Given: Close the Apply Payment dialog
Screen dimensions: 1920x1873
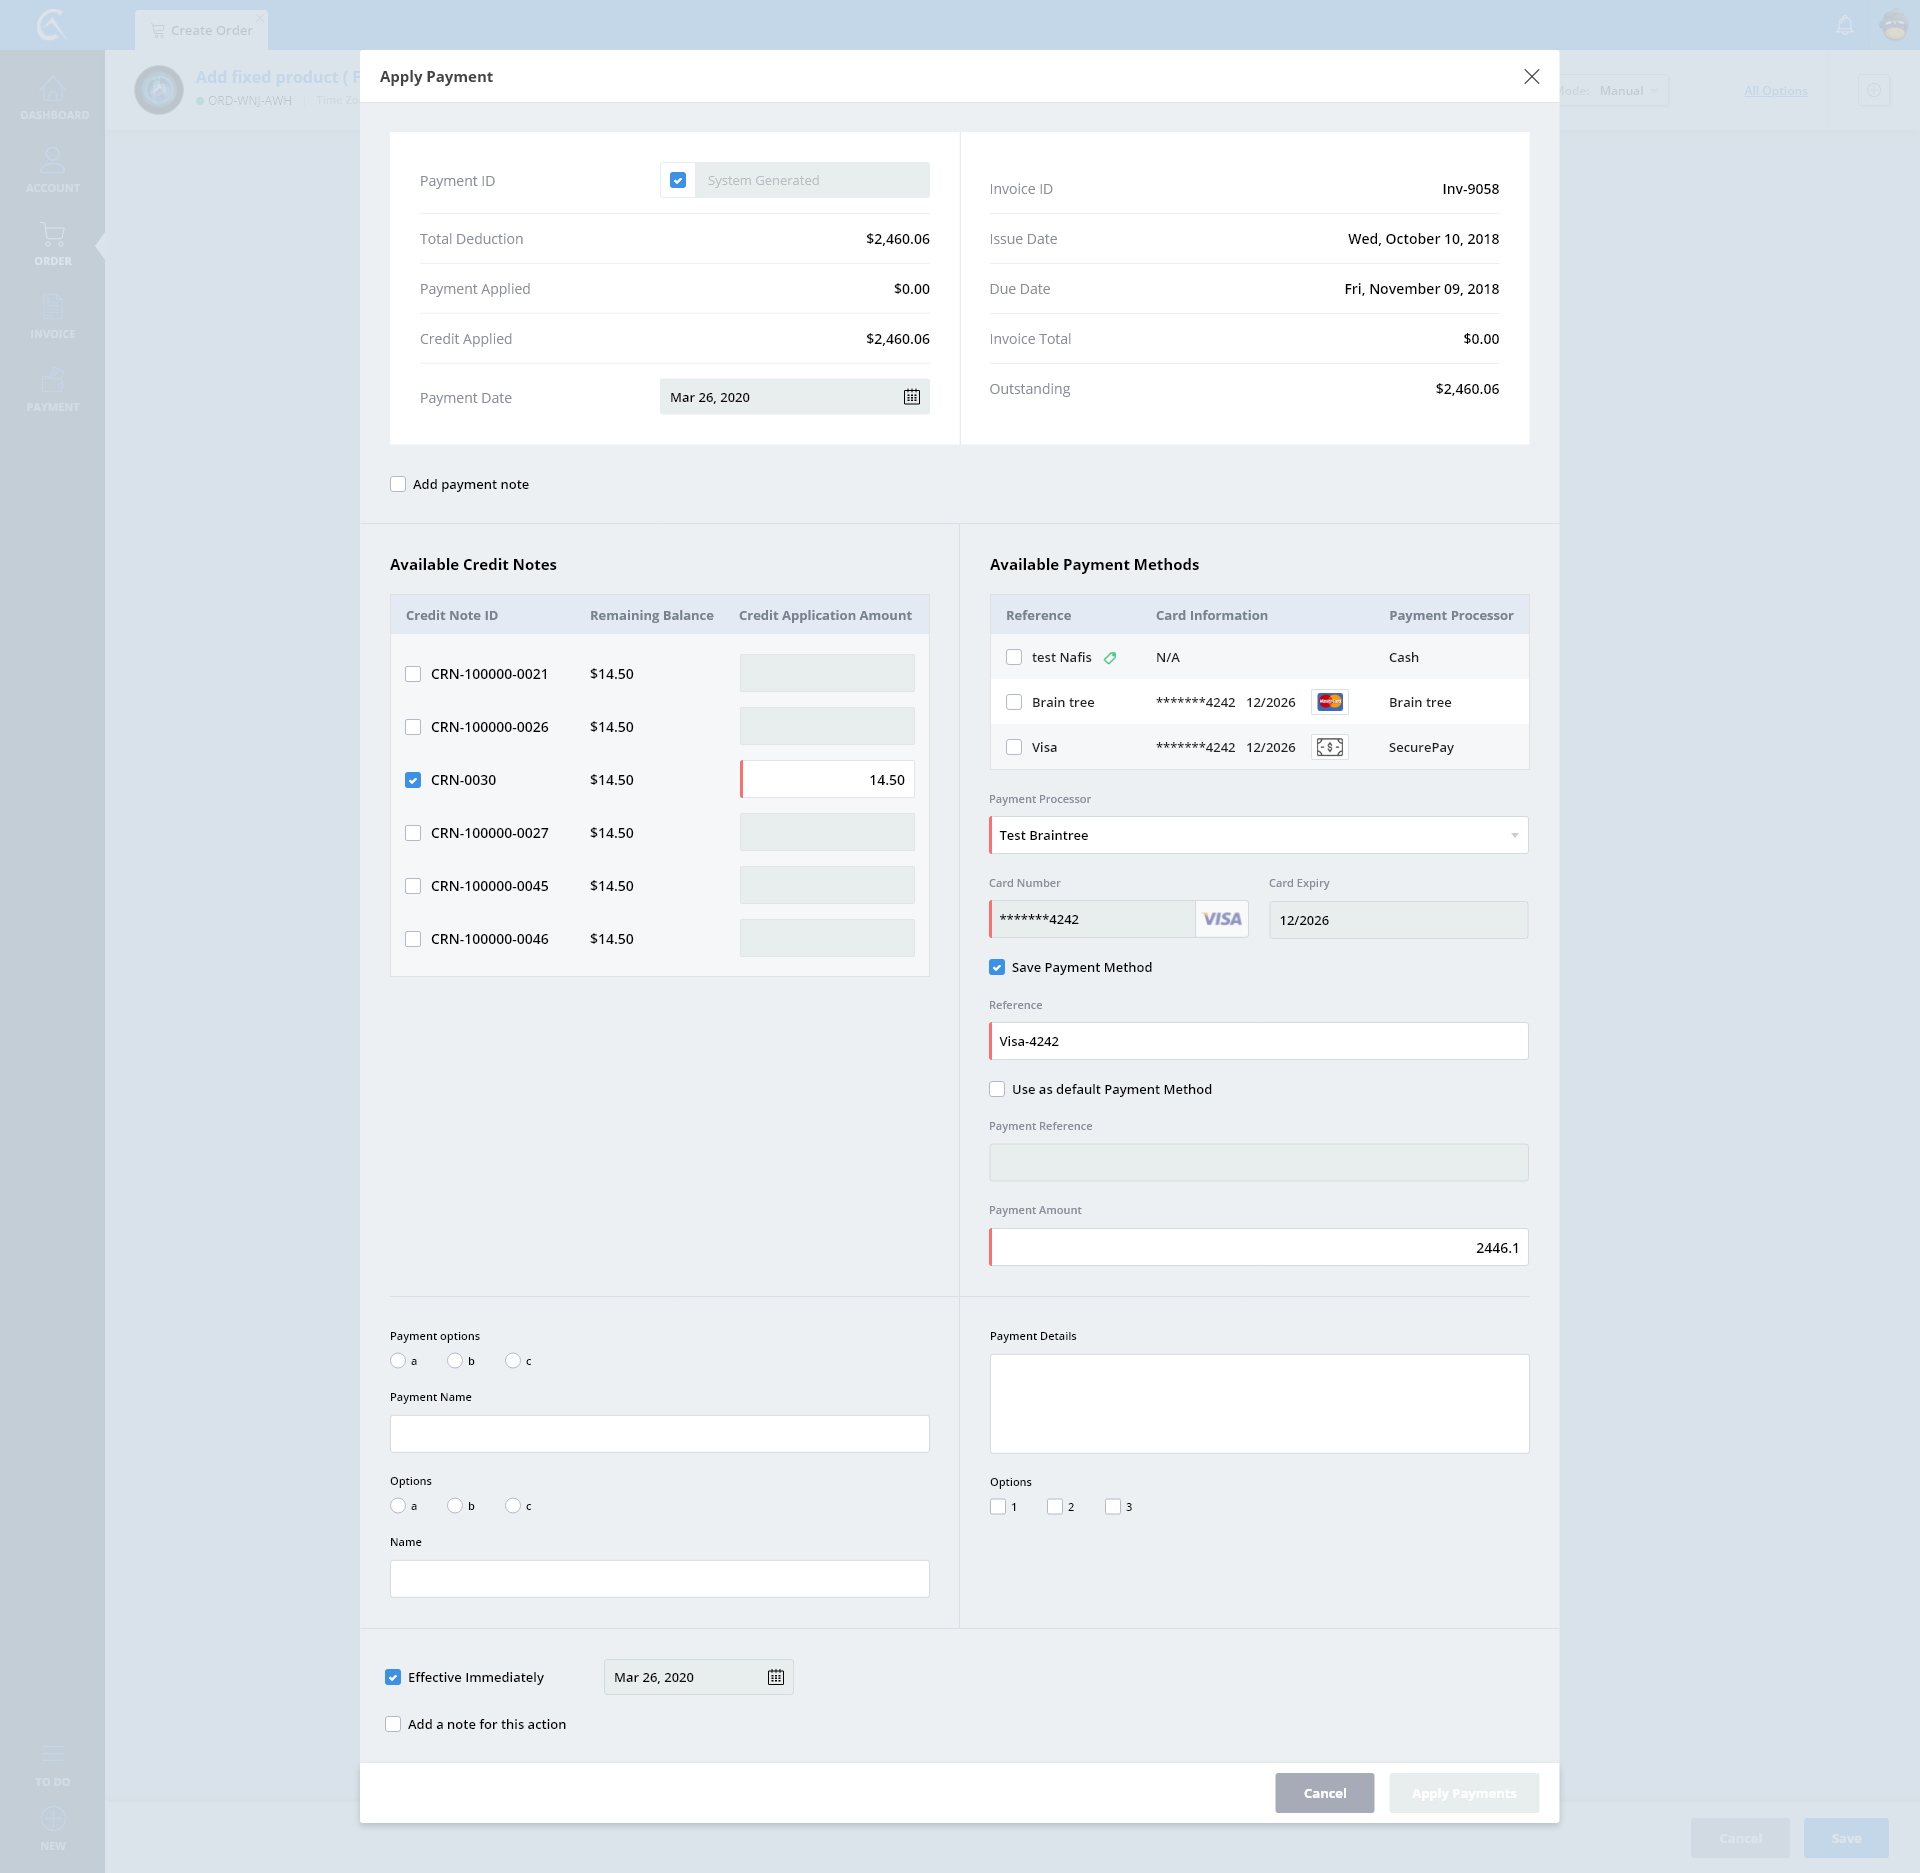Looking at the screenshot, I should point(1531,77).
